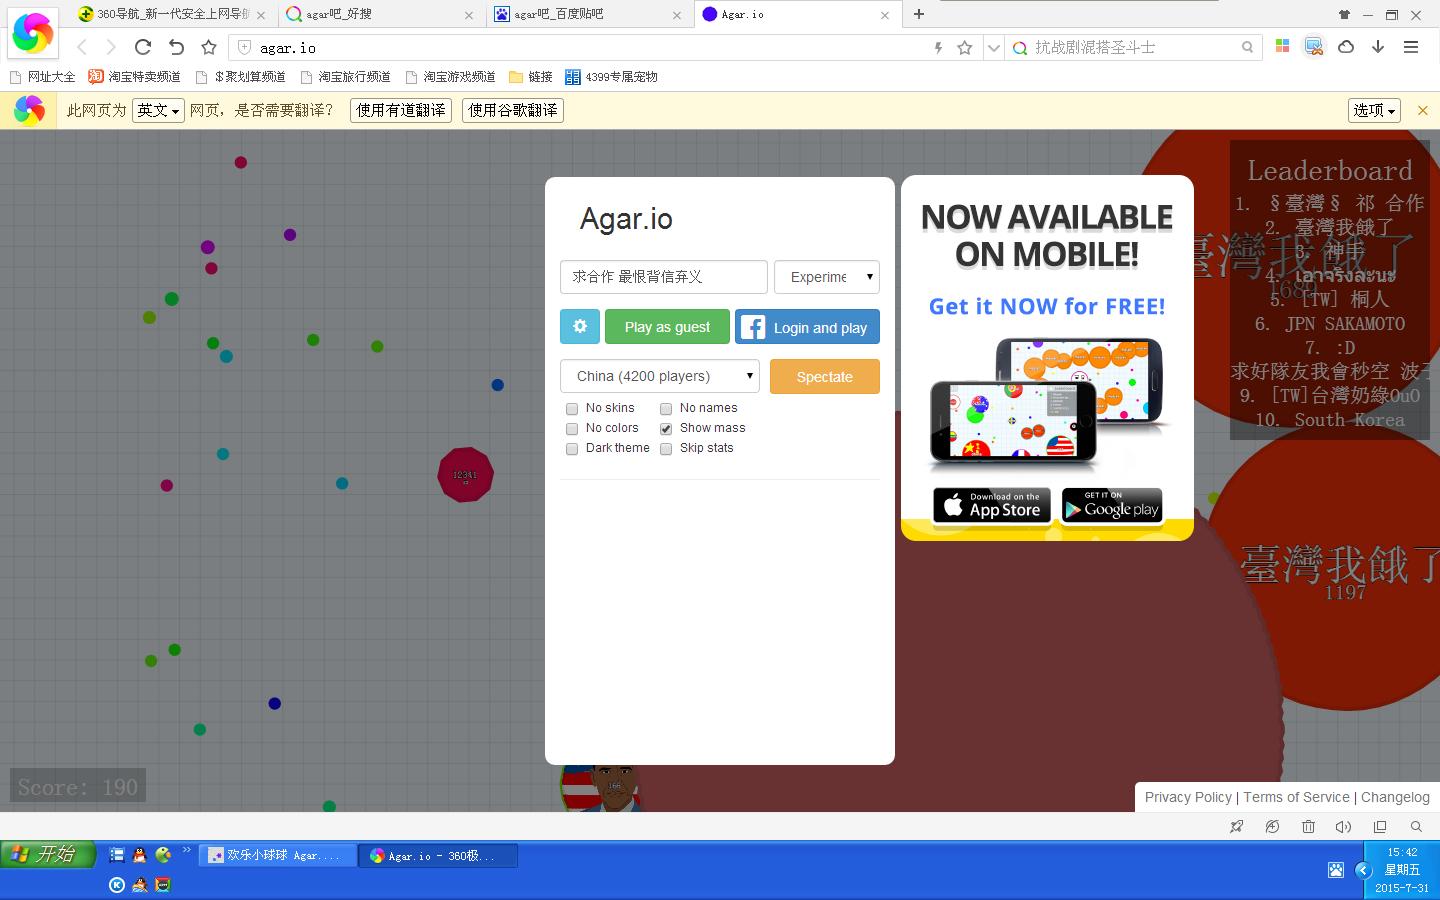Click the Play as guest button
1440x900 pixels.
pos(667,327)
